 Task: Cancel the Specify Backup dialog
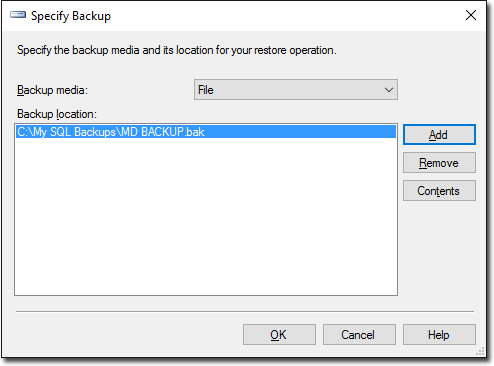(x=359, y=334)
